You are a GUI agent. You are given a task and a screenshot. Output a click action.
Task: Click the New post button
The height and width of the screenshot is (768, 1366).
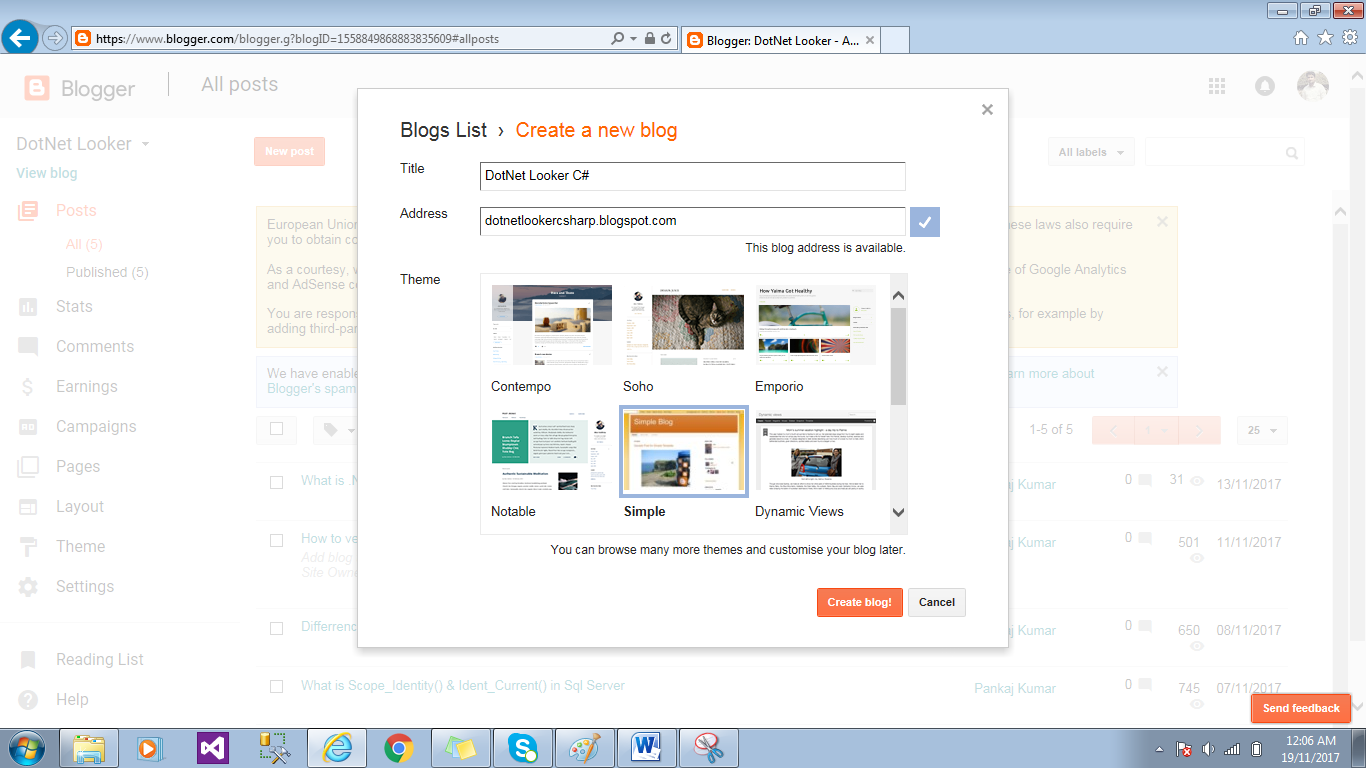tap(289, 151)
